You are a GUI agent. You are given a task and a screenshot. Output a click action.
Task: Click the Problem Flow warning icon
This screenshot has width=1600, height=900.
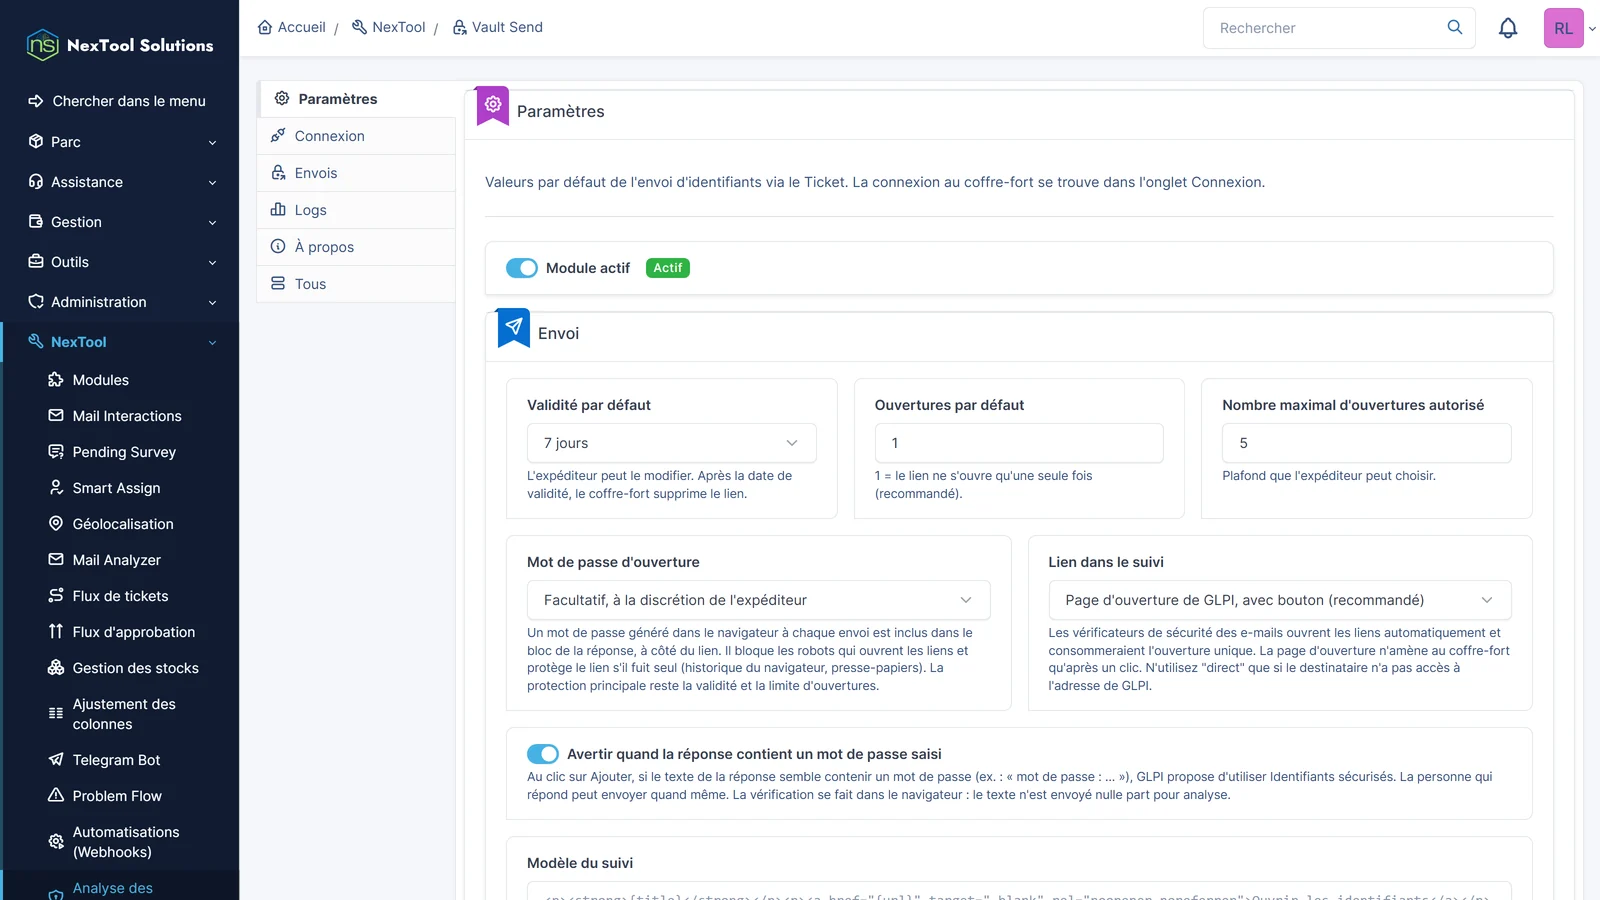coord(56,796)
